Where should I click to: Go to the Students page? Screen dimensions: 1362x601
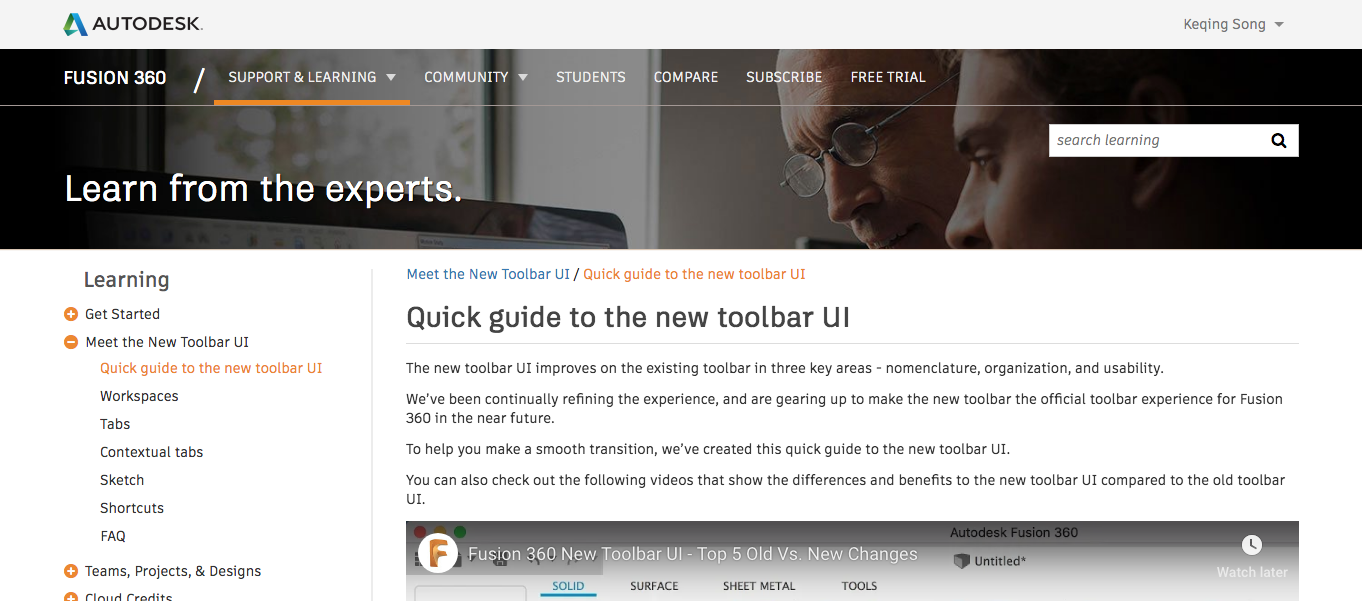coord(591,77)
